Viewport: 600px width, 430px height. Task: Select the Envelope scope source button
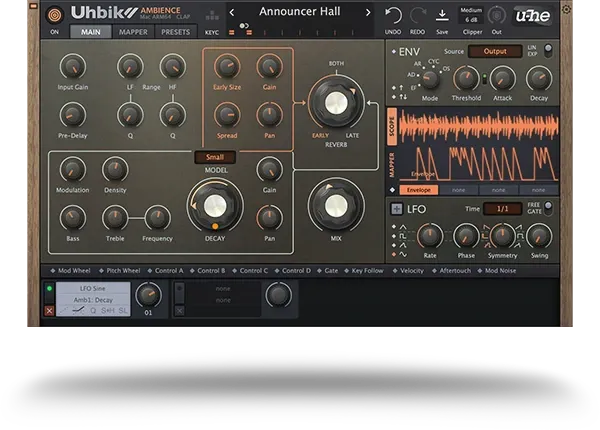click(x=418, y=190)
